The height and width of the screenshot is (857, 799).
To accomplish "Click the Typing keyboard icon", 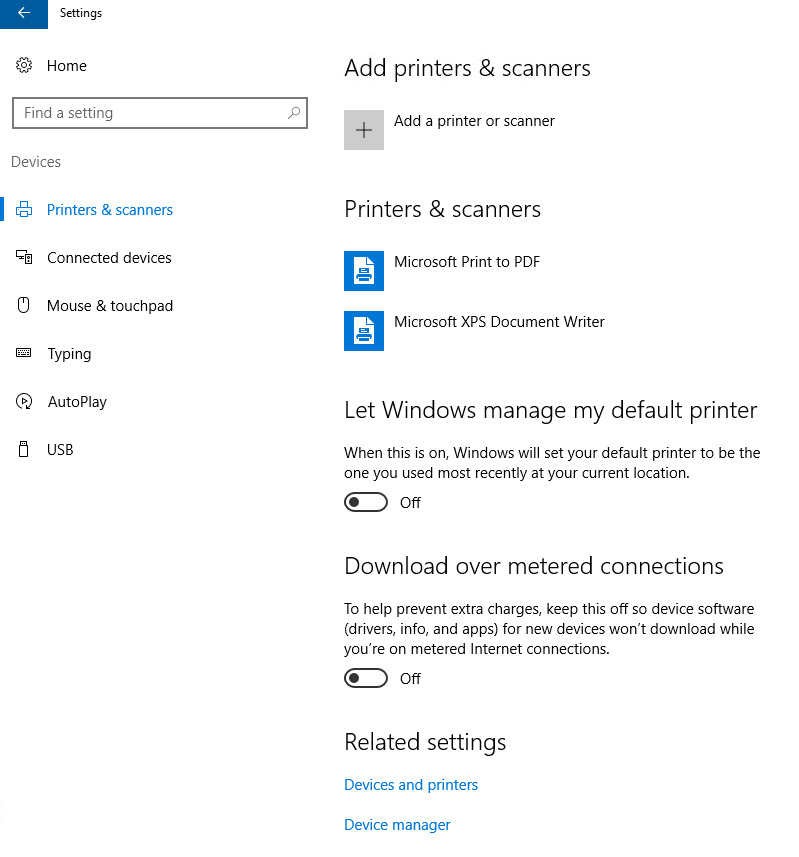I will pos(24,354).
